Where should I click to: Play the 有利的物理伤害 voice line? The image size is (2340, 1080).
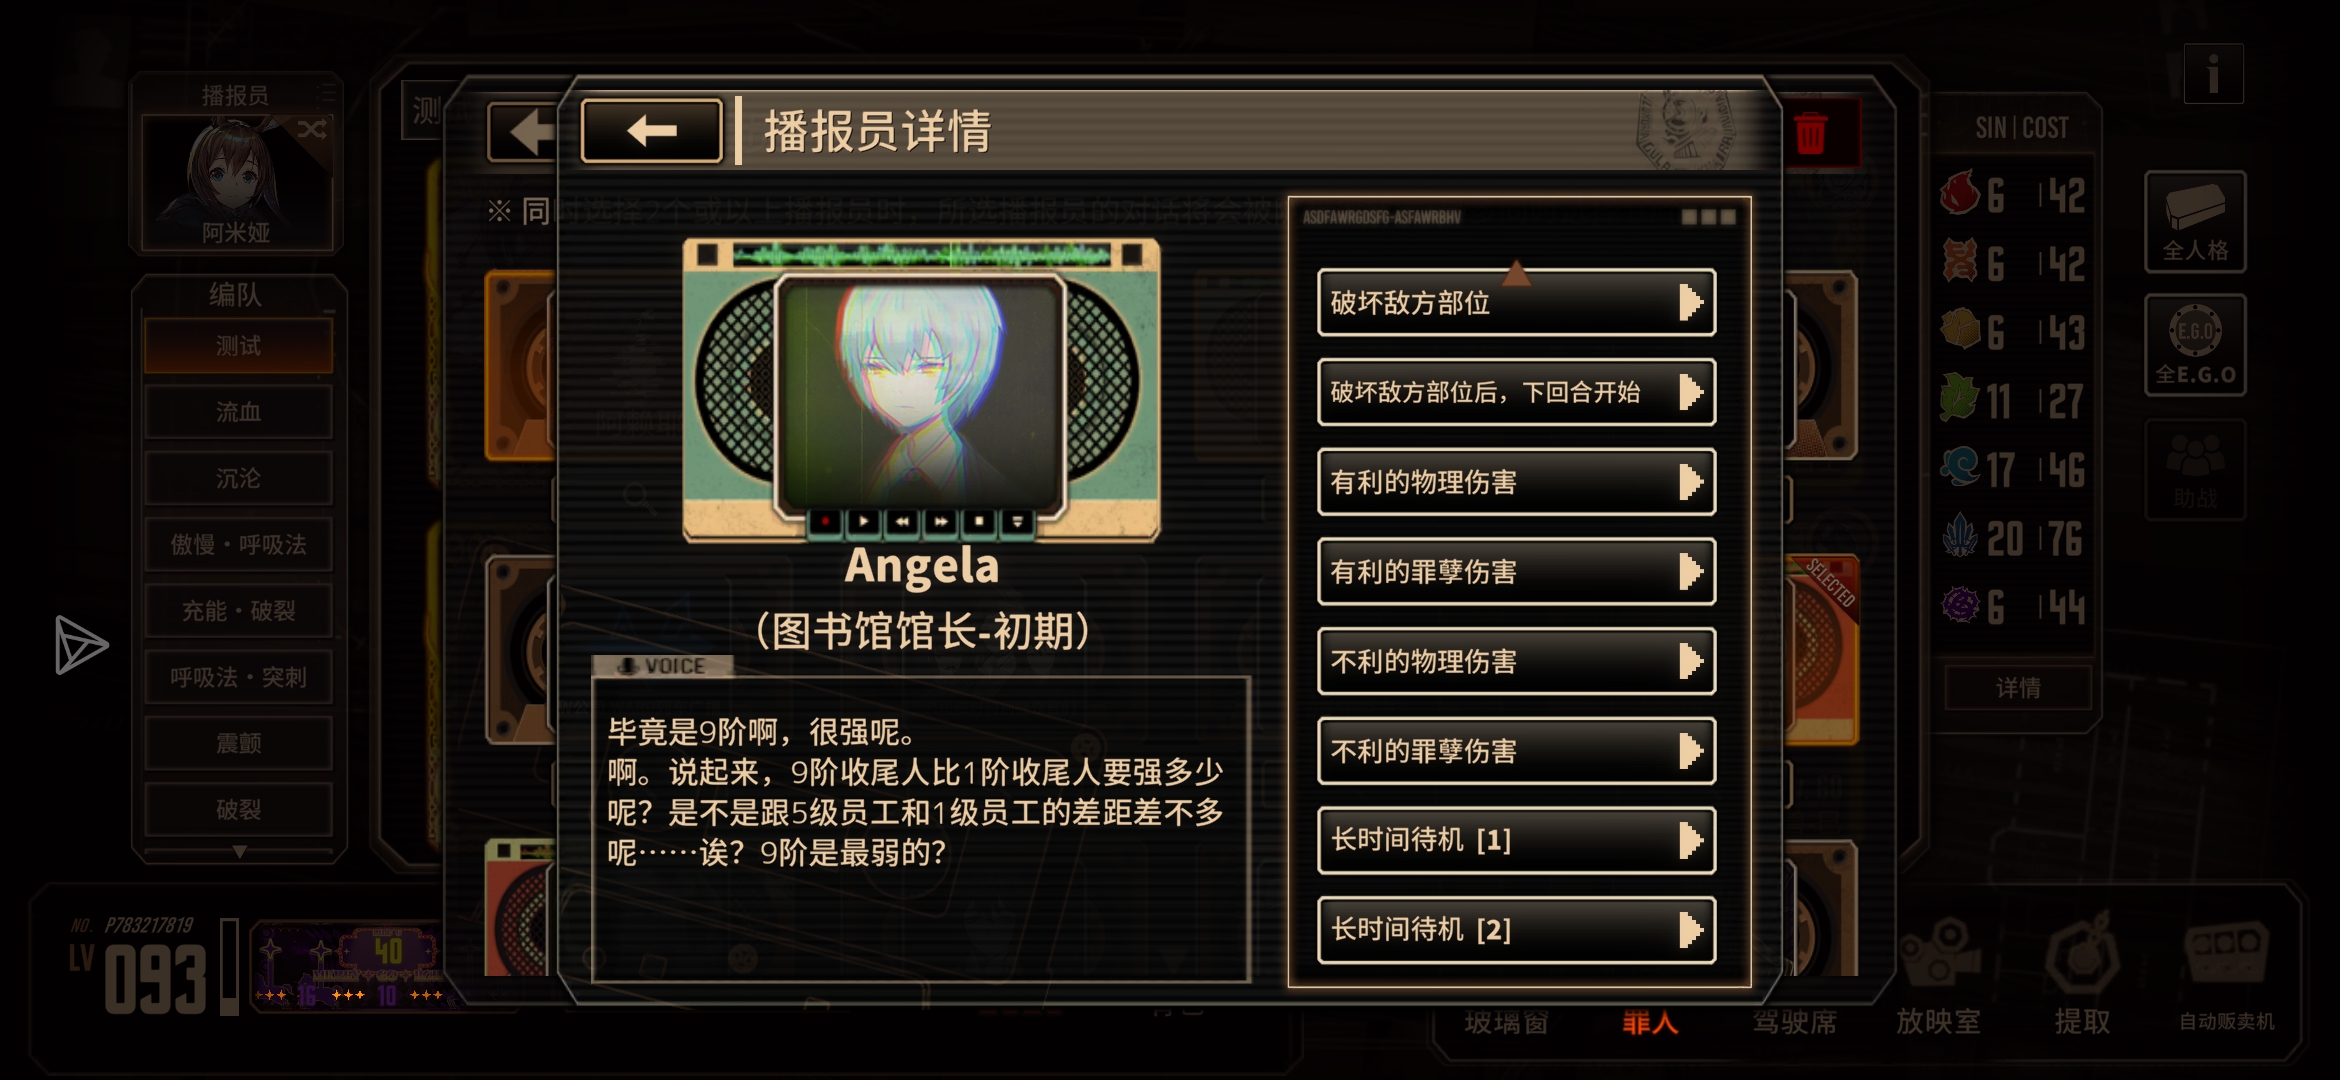point(1516,482)
